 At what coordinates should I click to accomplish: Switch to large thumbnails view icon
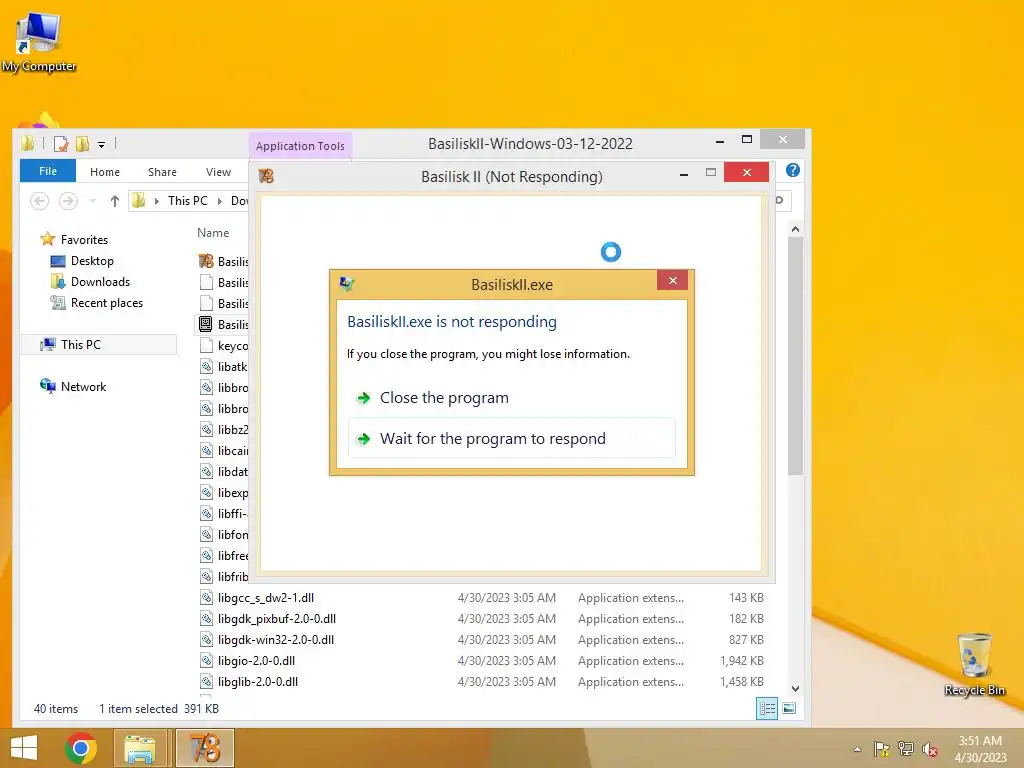point(789,709)
